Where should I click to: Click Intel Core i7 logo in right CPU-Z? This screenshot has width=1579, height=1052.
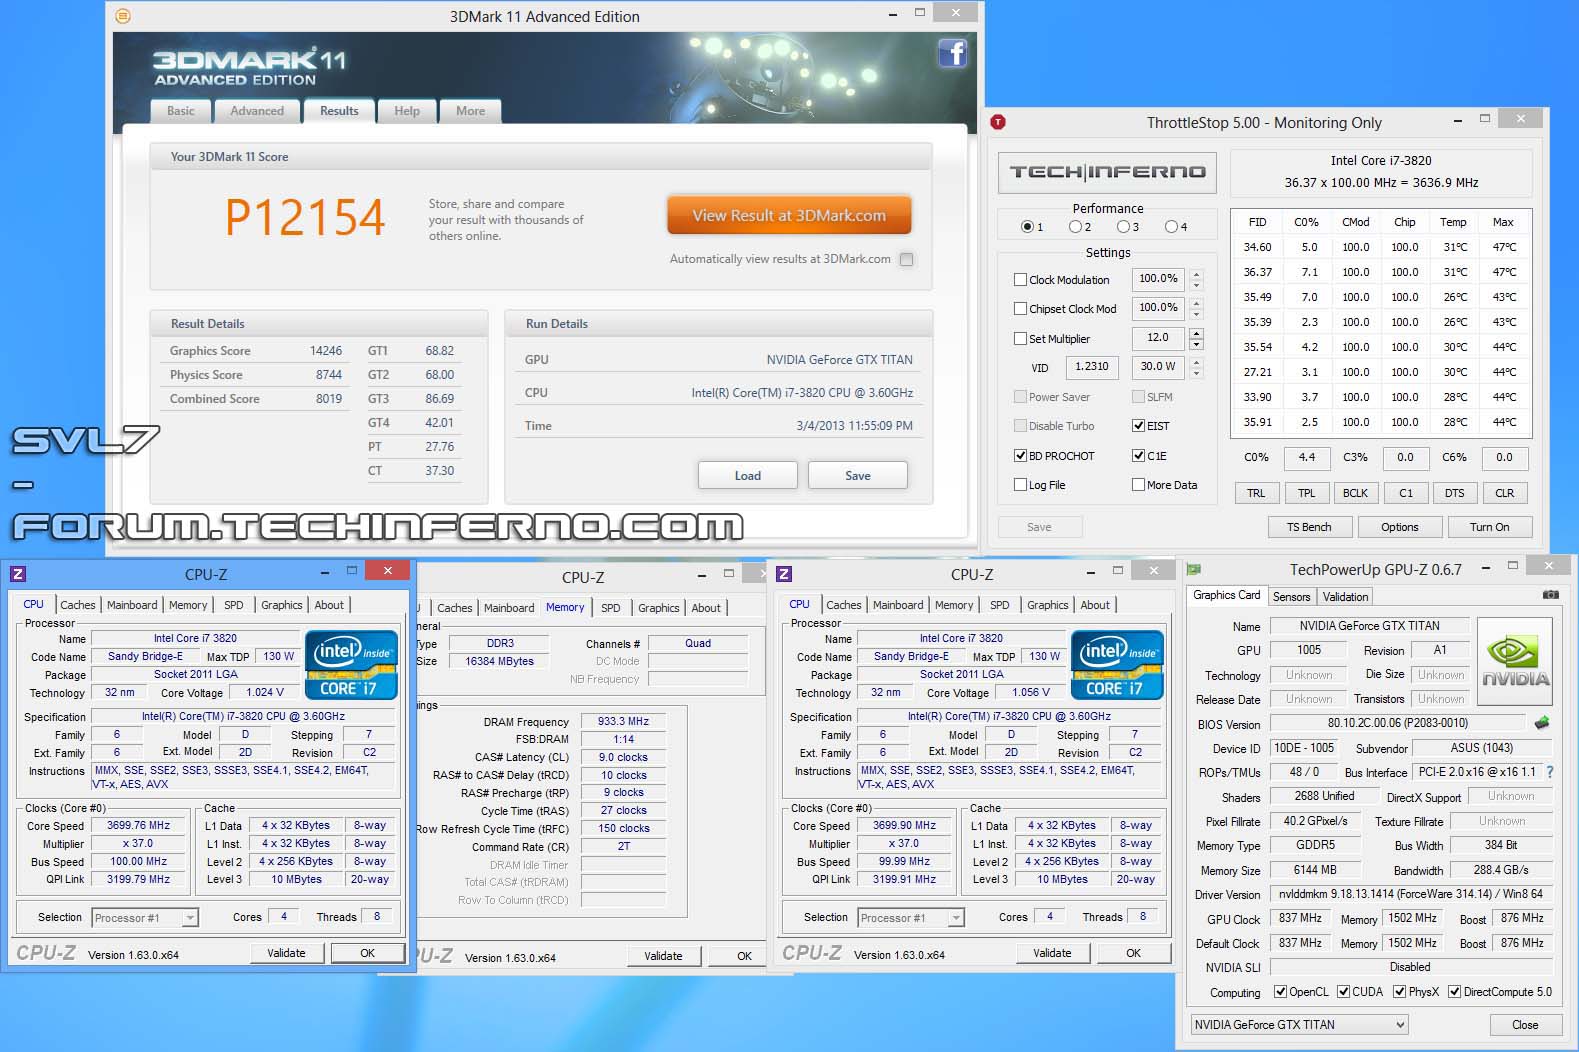pyautogui.click(x=1117, y=664)
